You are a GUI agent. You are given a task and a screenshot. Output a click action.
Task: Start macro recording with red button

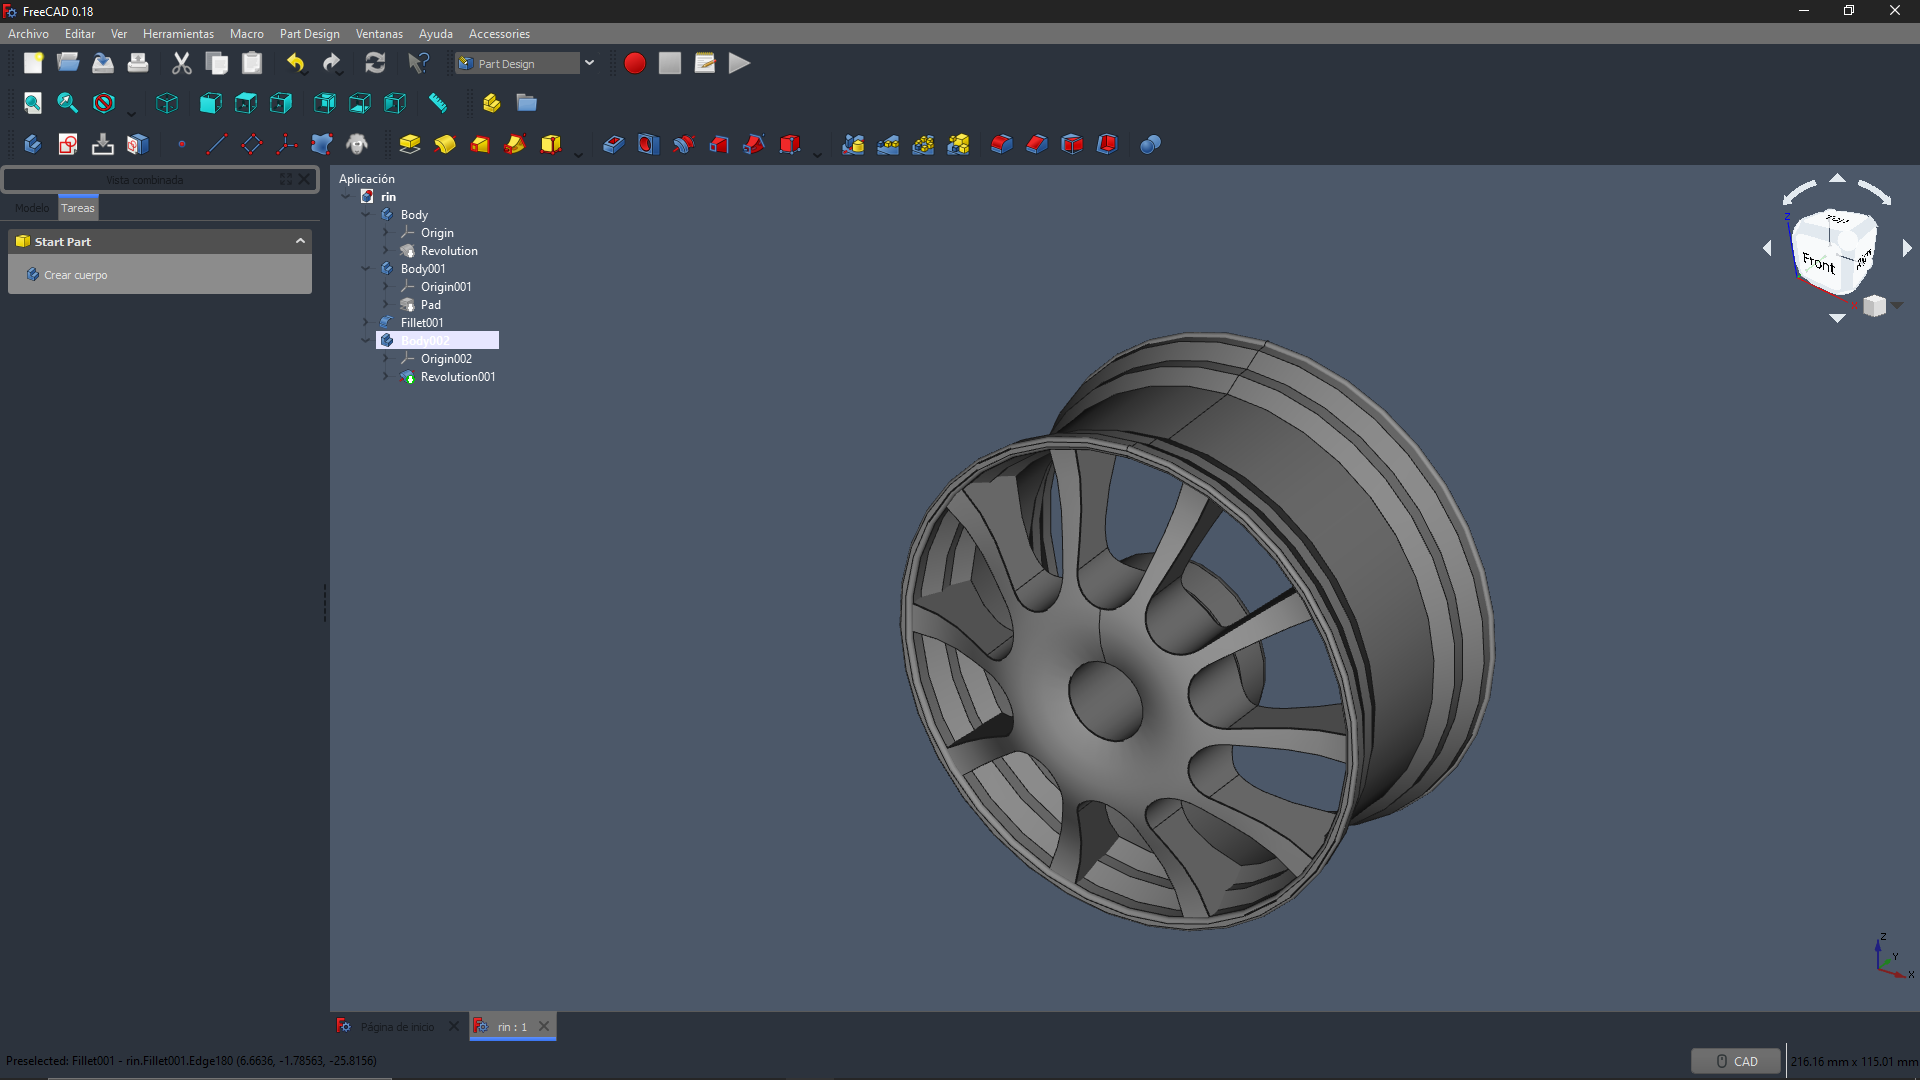pos(634,63)
